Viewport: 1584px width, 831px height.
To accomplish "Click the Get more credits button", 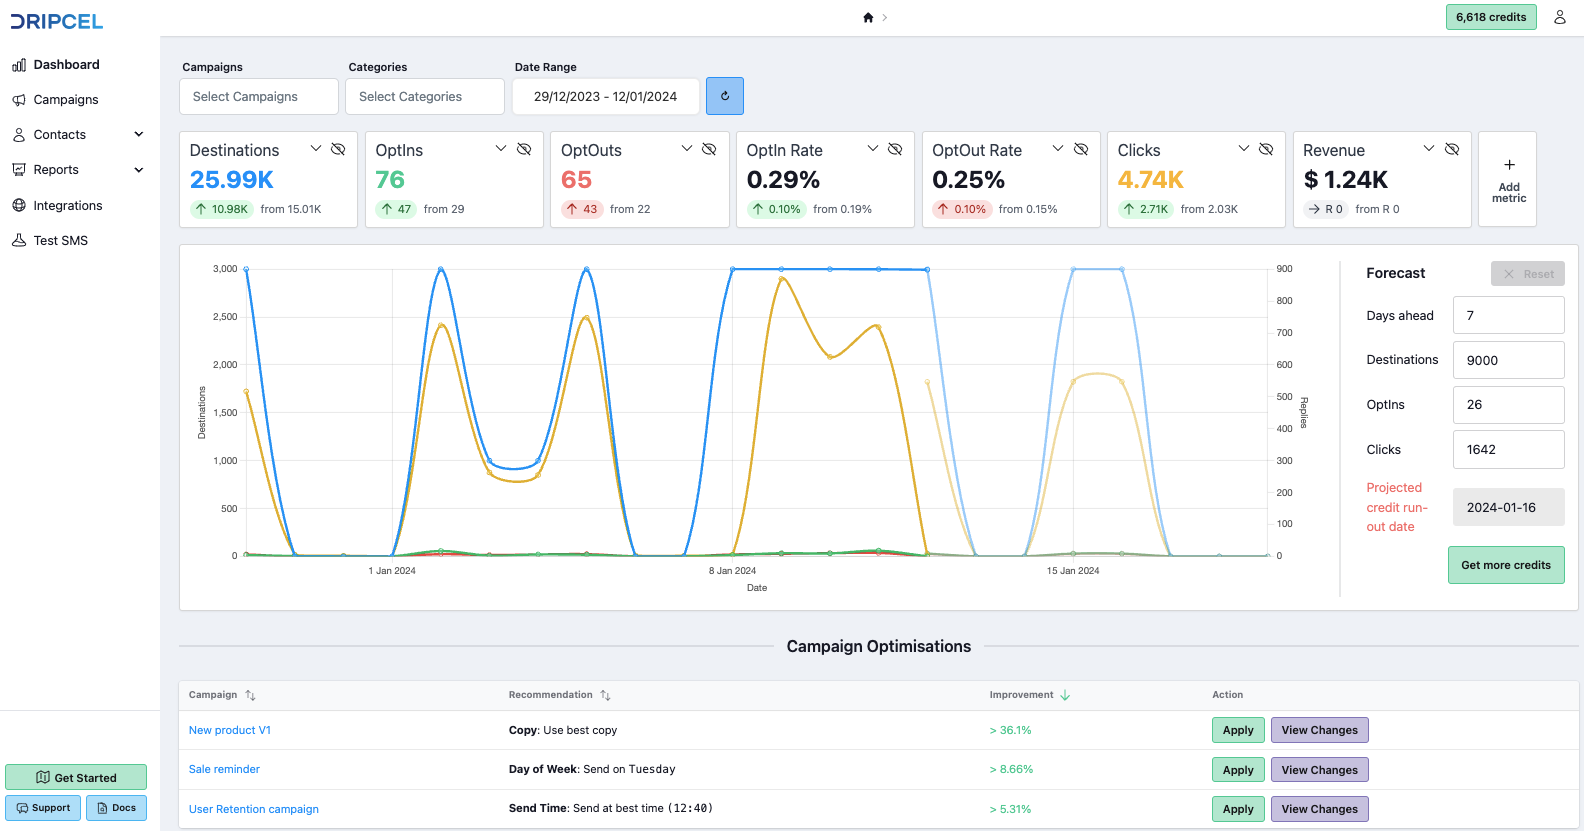I will pyautogui.click(x=1505, y=565).
